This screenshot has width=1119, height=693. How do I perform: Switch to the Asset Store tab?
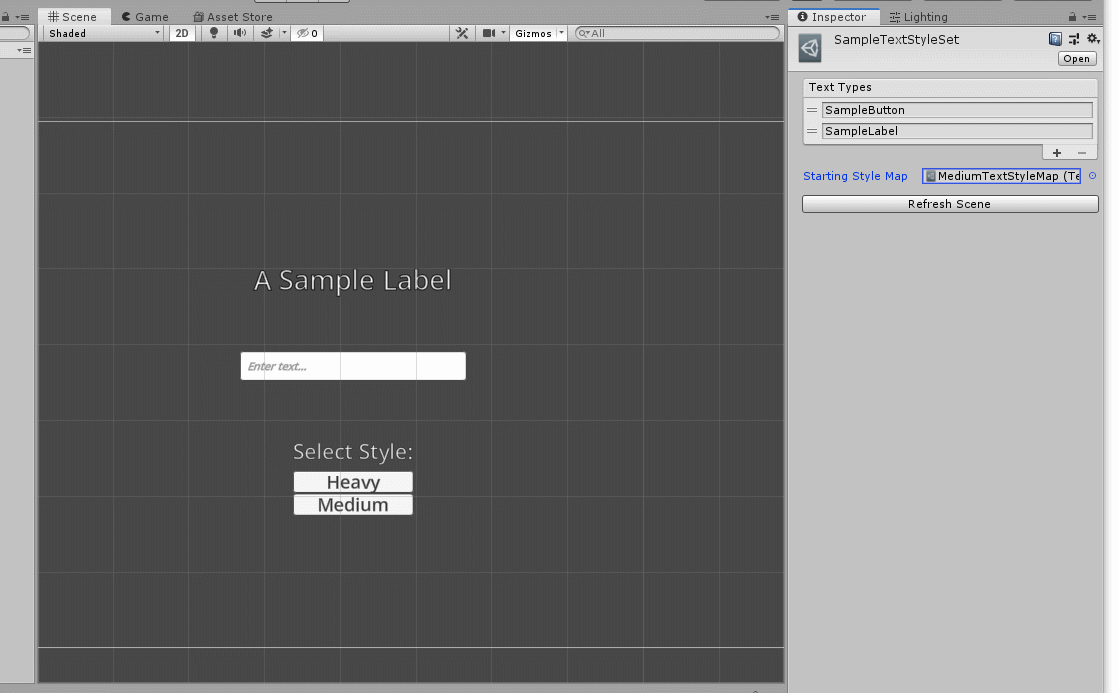(233, 16)
